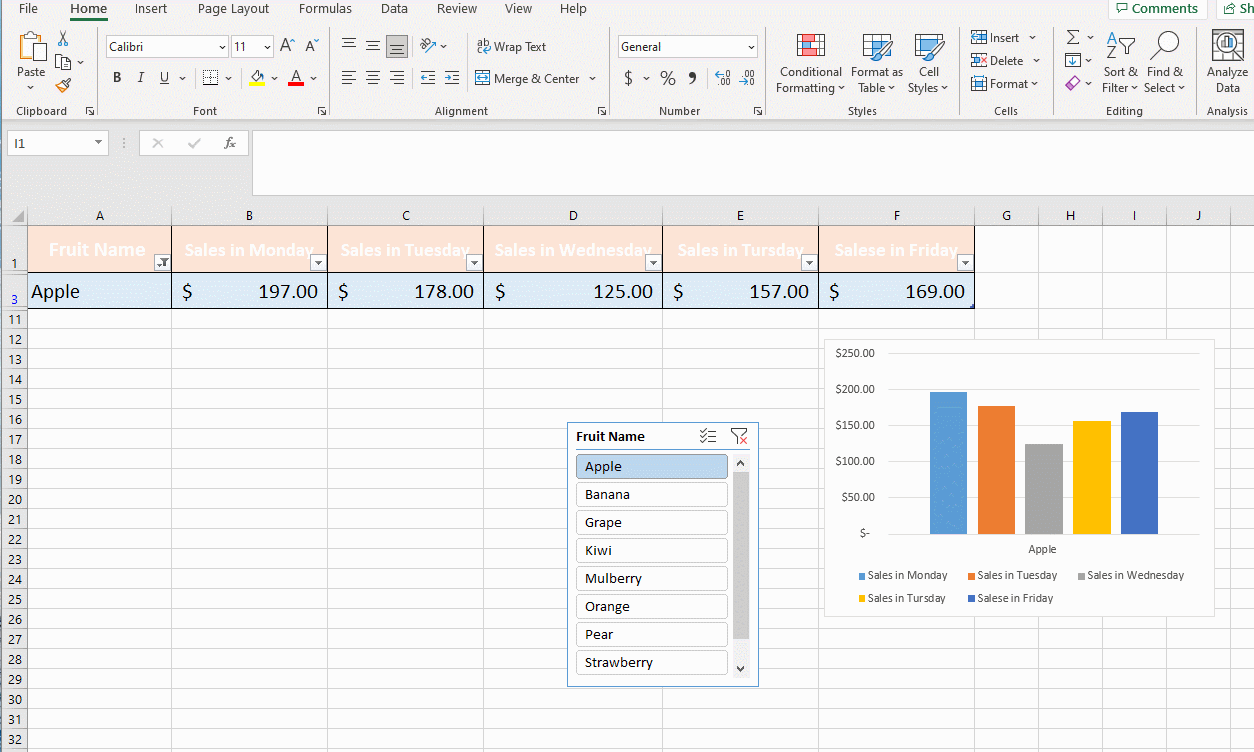This screenshot has width=1254, height=752.
Task: Click the Orientation text-angle icon
Action: [428, 46]
